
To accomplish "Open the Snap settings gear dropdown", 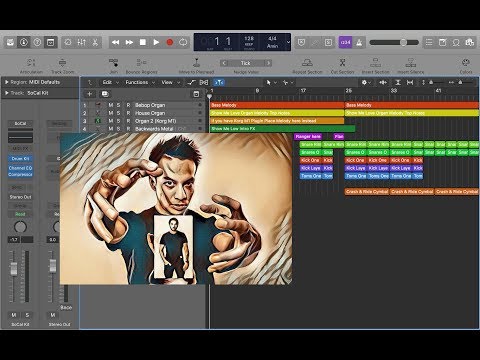I will click(x=366, y=82).
